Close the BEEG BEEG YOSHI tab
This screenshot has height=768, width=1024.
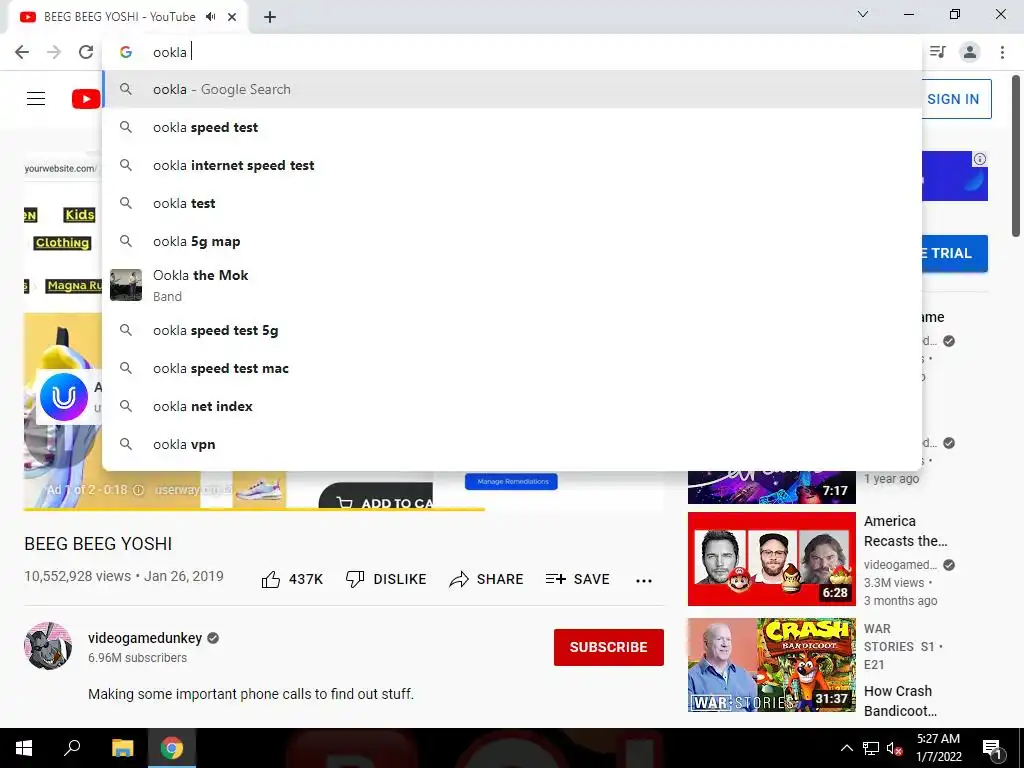(232, 17)
